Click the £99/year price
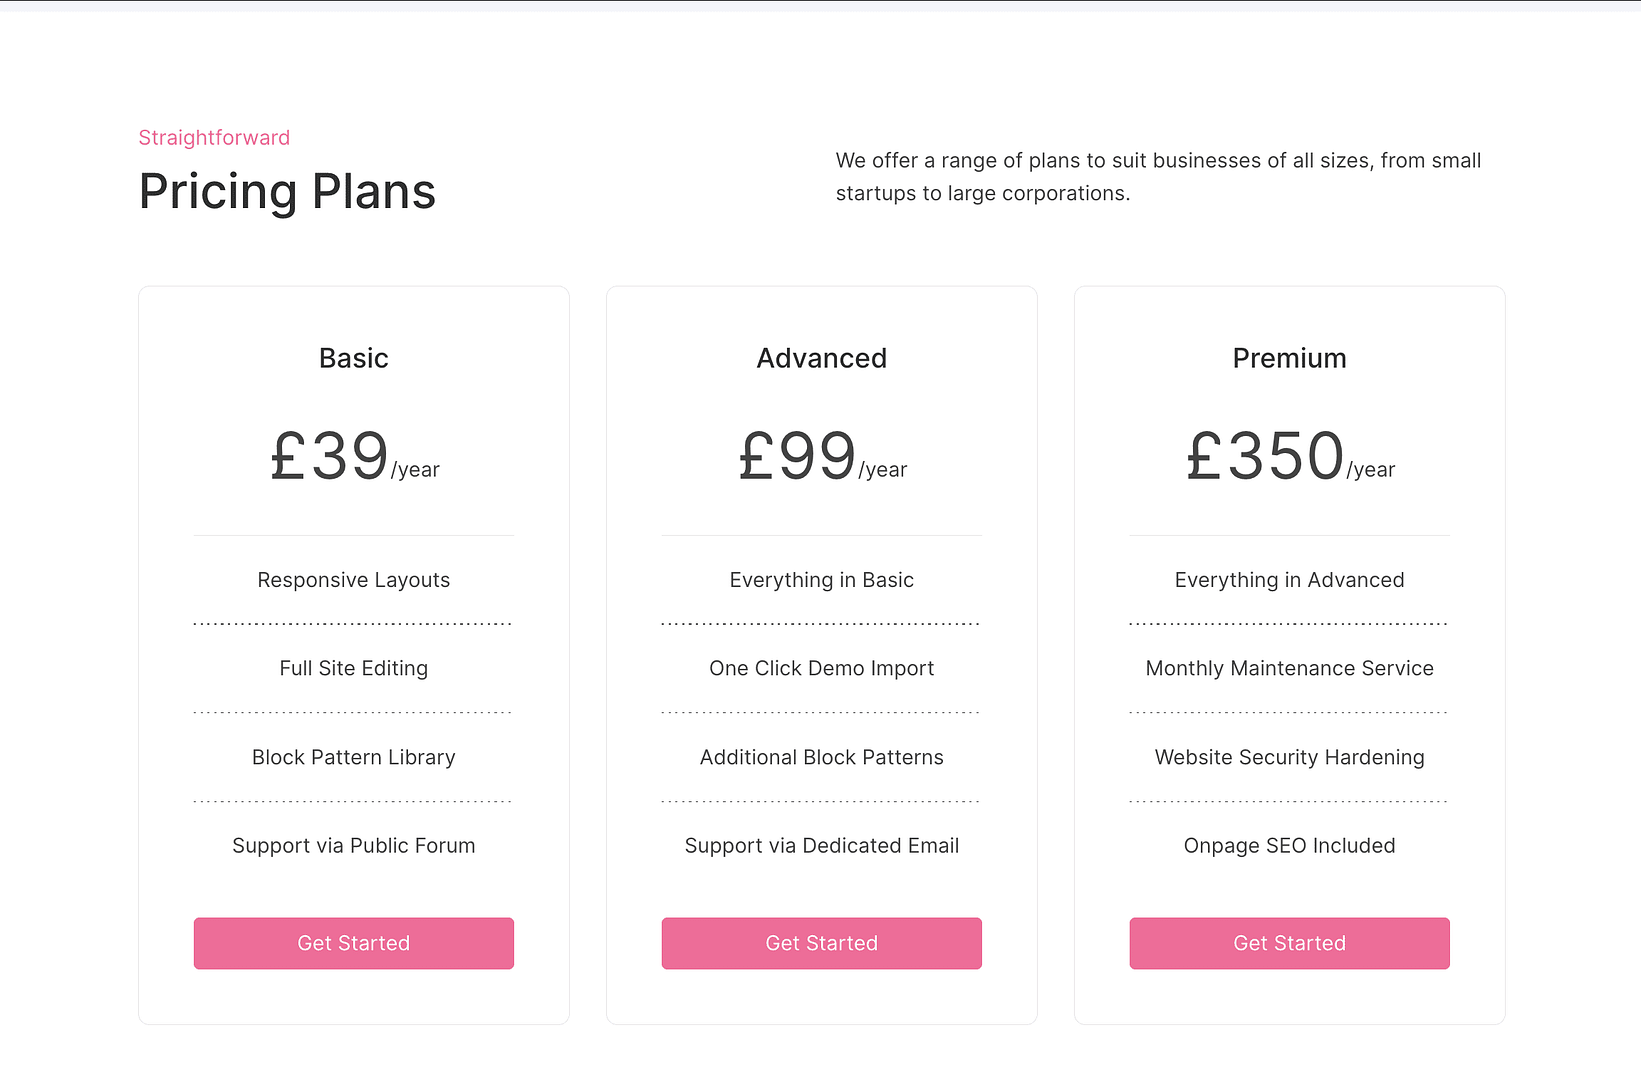1641x1080 pixels. point(822,457)
